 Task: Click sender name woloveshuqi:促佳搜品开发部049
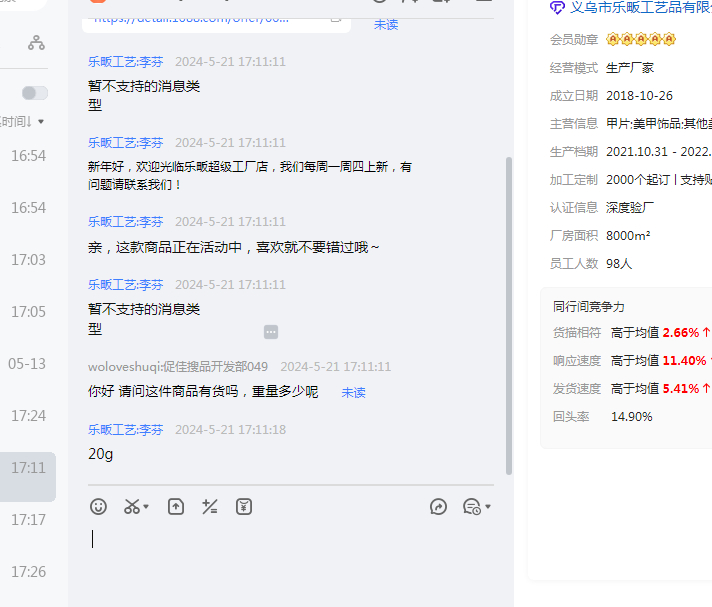click(178, 367)
